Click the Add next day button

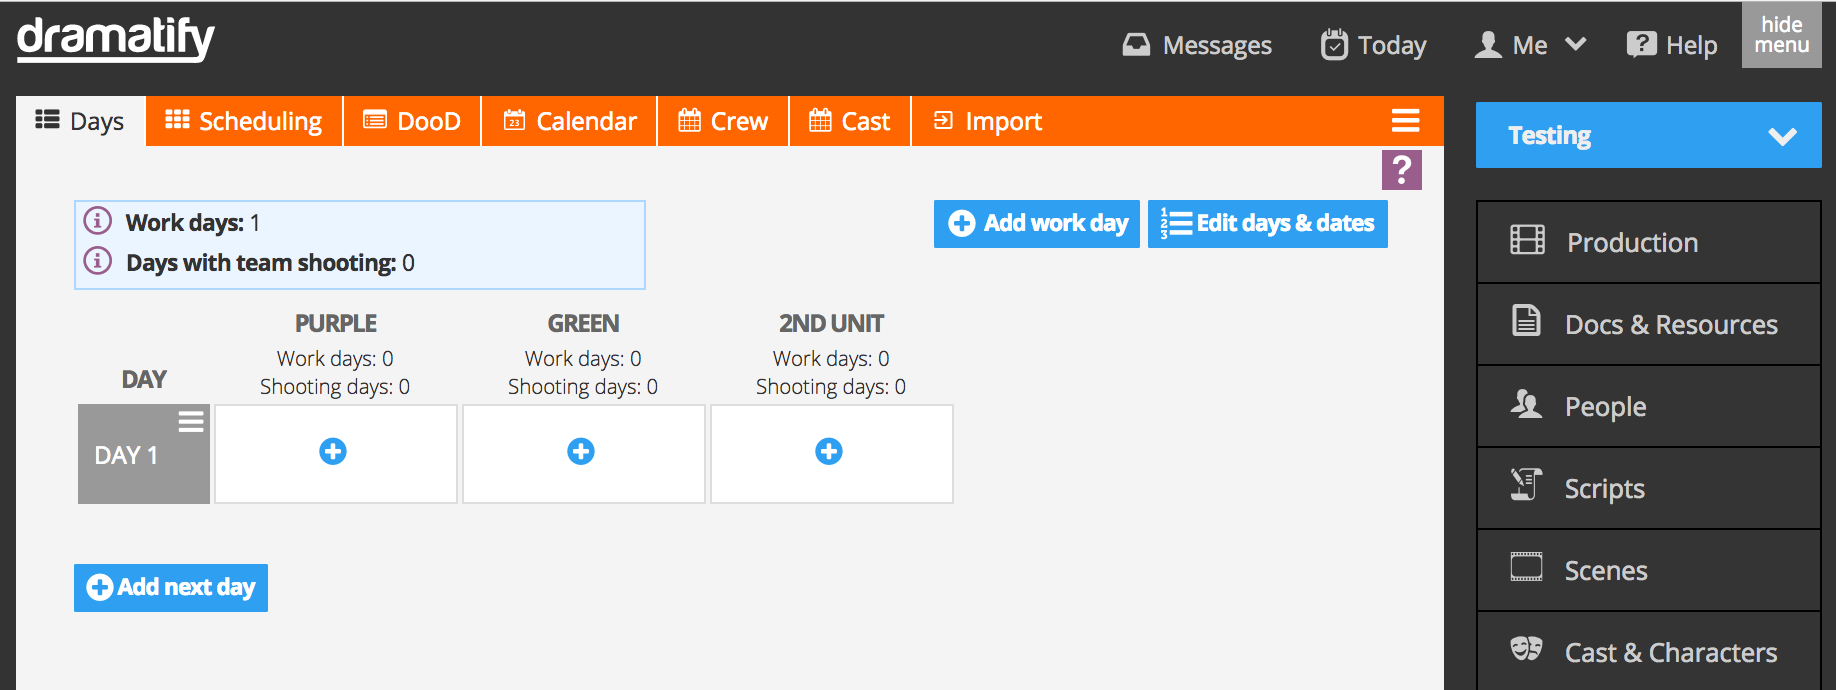click(171, 588)
